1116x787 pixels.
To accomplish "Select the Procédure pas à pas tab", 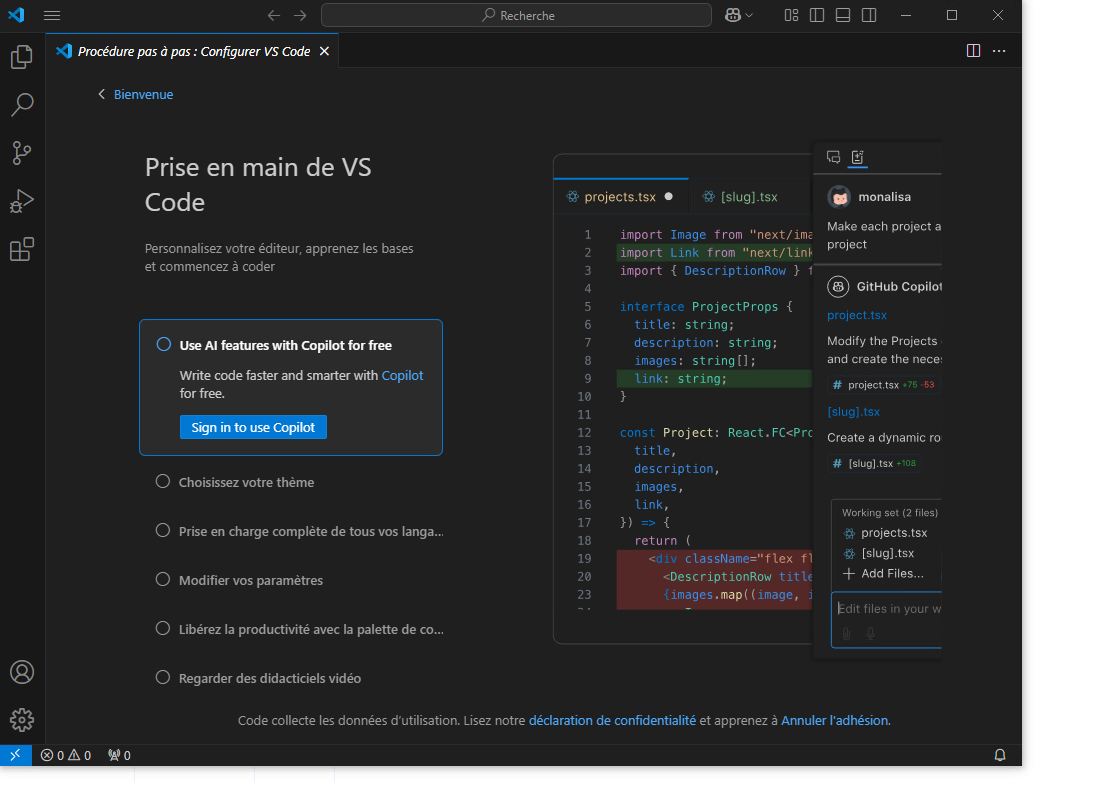I will click(194, 51).
